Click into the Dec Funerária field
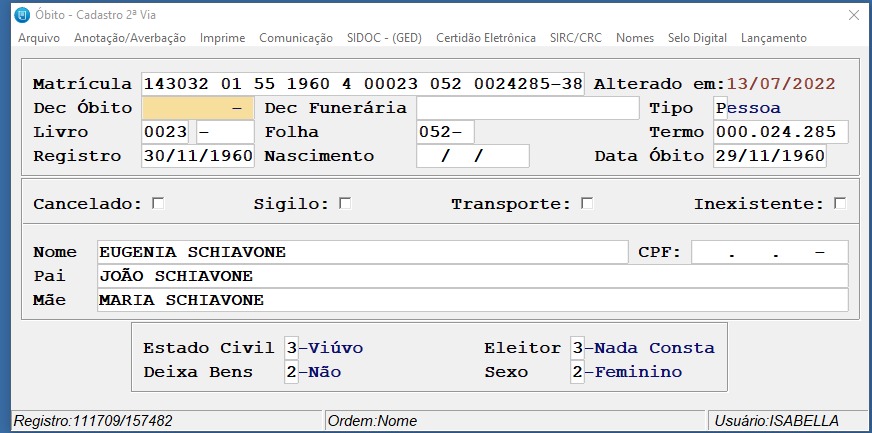This screenshot has height=433, width=872. [528, 108]
